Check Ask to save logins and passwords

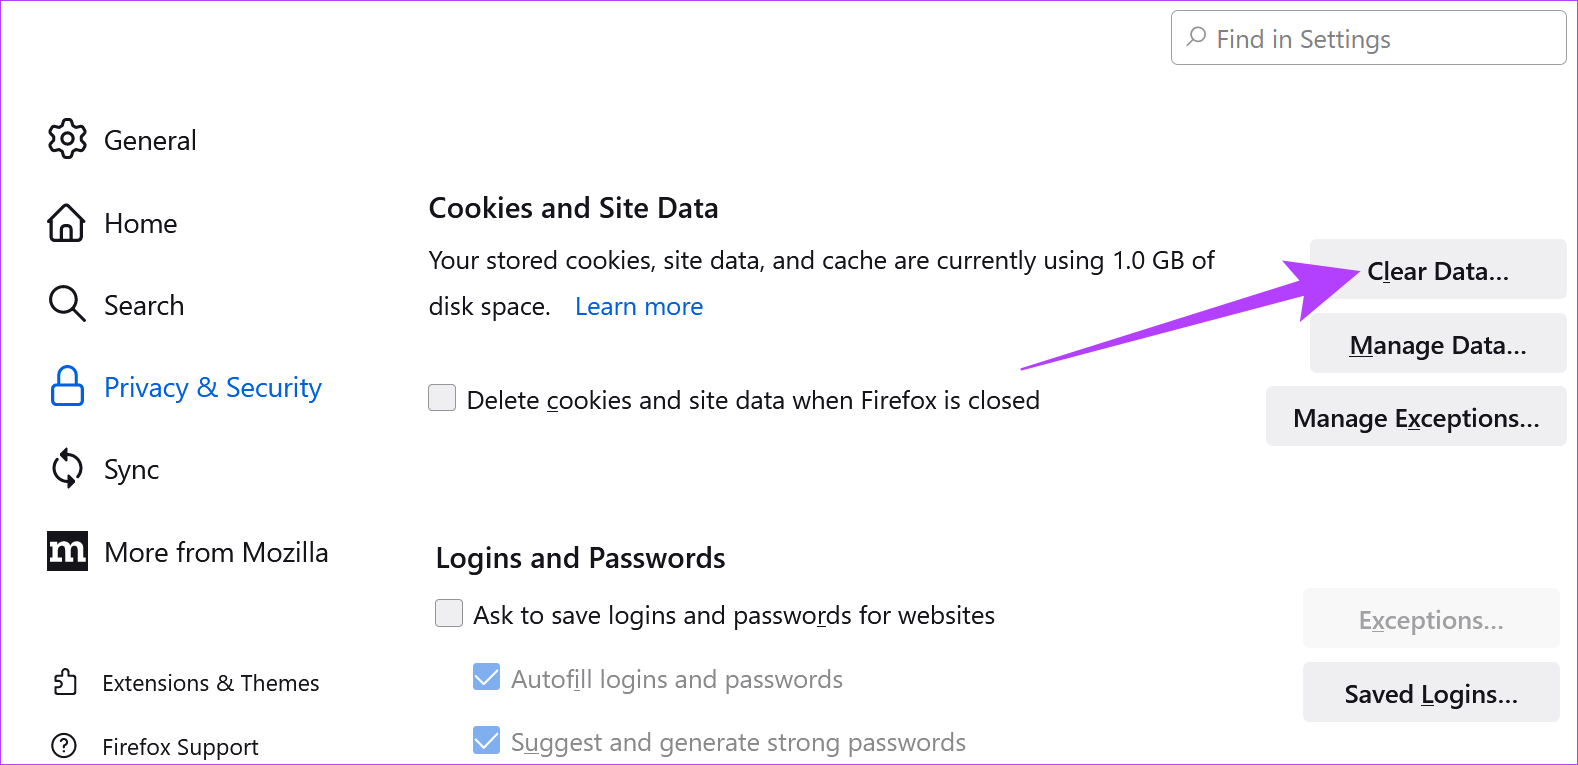pyautogui.click(x=449, y=613)
